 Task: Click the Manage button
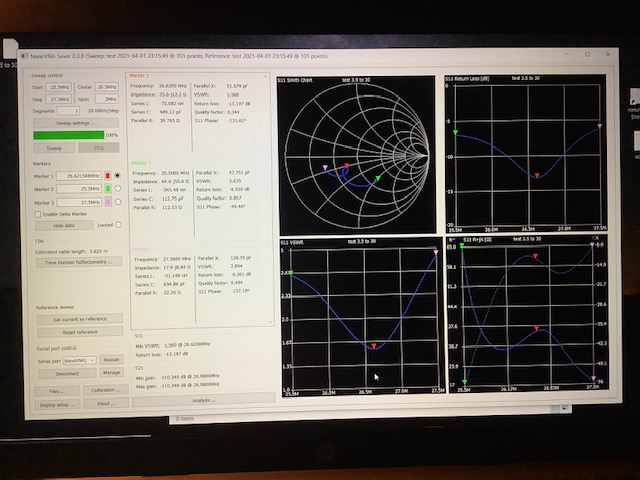pos(111,373)
